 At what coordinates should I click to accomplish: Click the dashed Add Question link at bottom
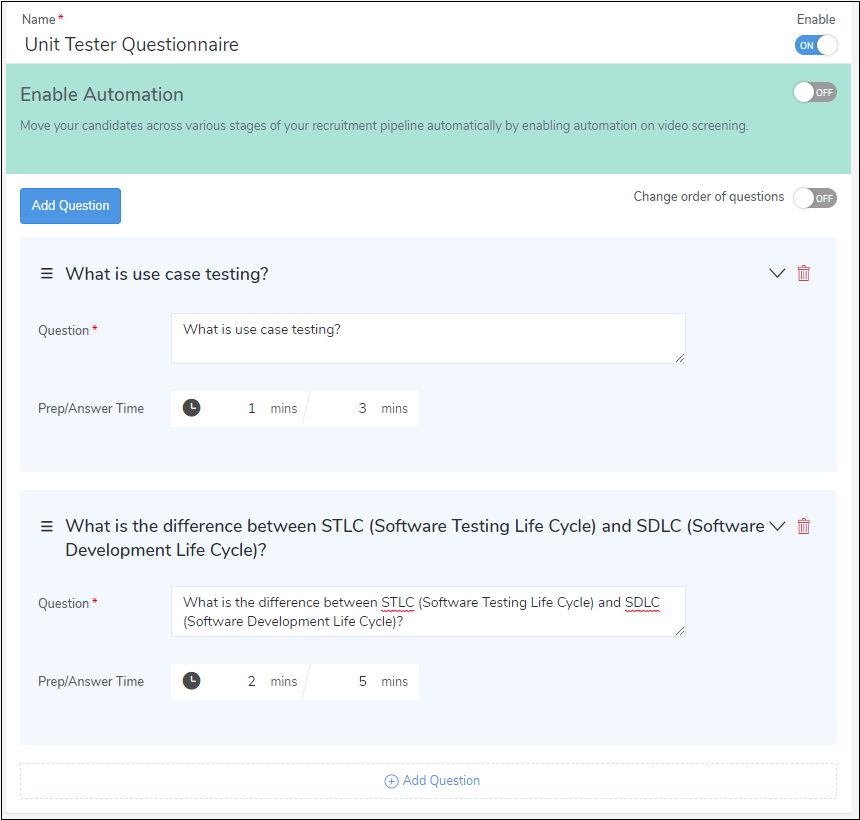[440, 781]
